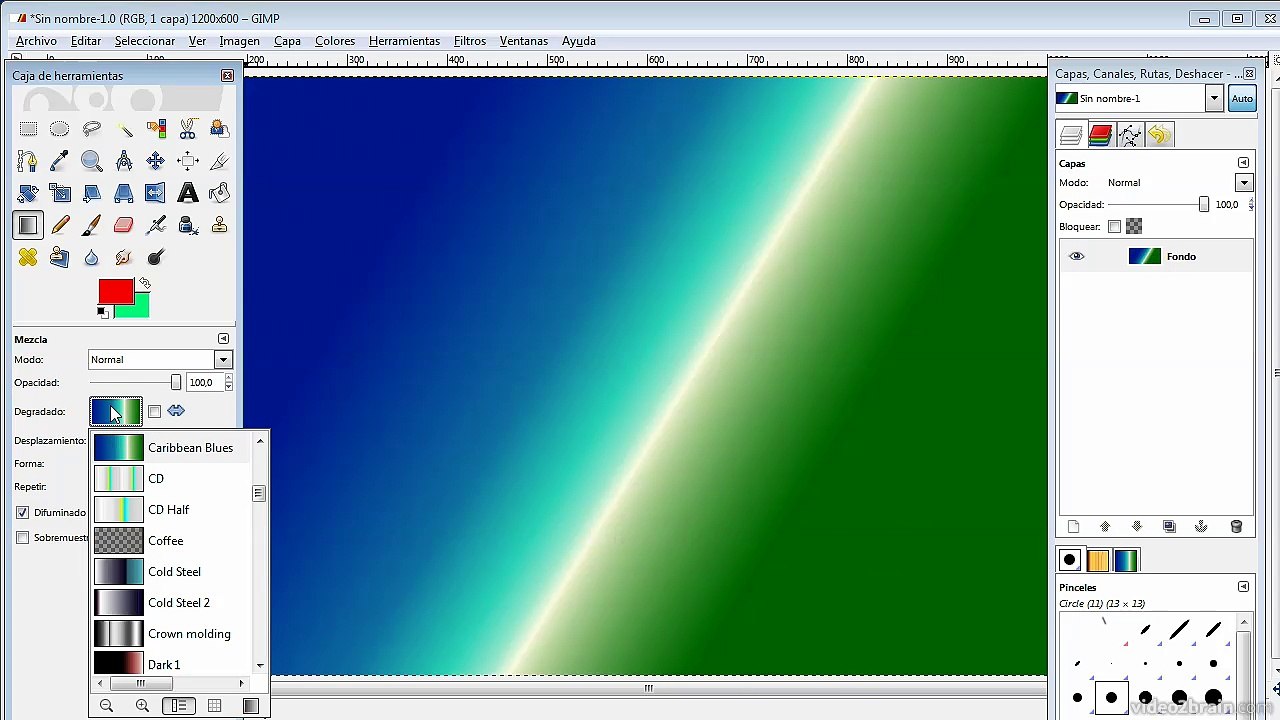The image size is (1280, 720).
Task: Pick the Pencil tool
Action: click(60, 225)
